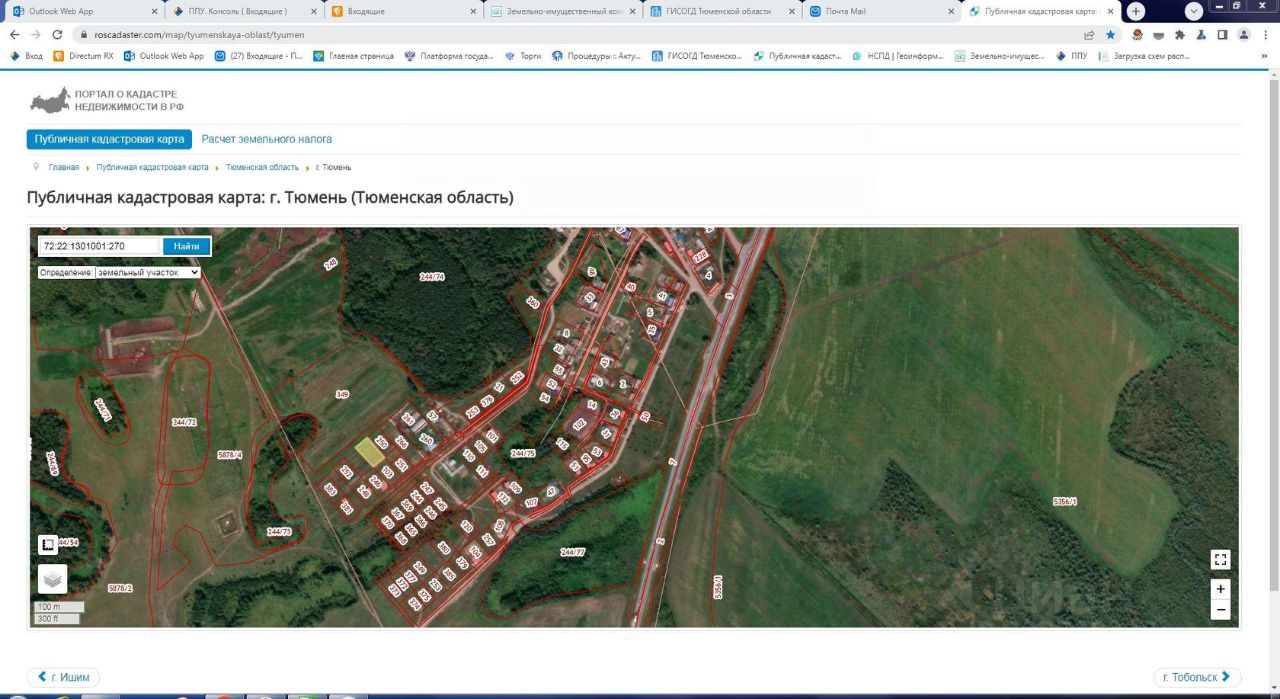Open Главная breadcrumb link
The height and width of the screenshot is (699, 1280).
click(64, 167)
